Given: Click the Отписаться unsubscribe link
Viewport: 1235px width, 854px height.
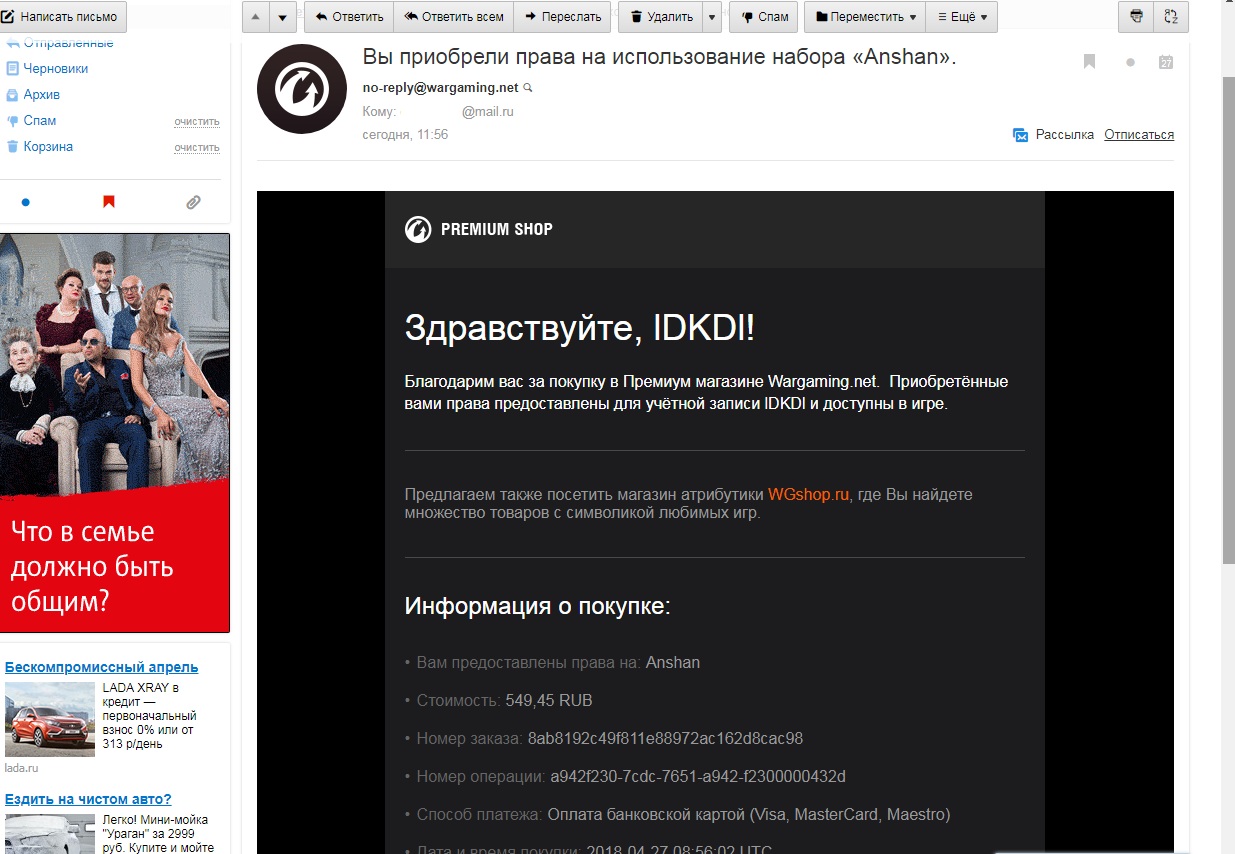Looking at the screenshot, I should click(x=1139, y=134).
